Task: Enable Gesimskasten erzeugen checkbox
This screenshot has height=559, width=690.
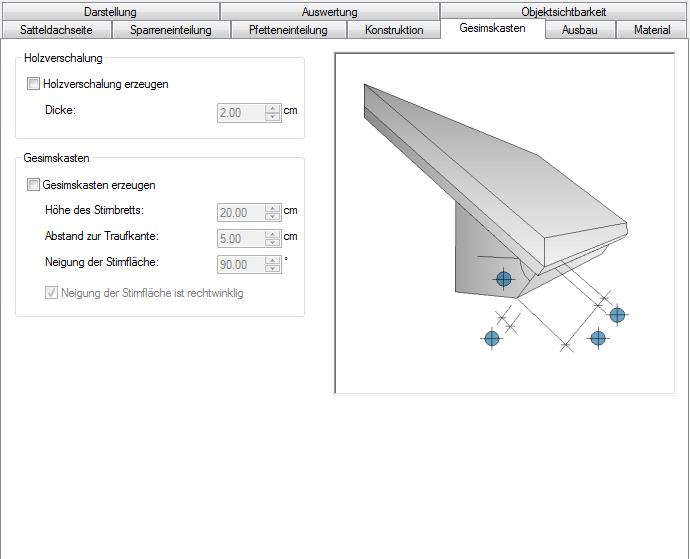Action: coord(33,184)
